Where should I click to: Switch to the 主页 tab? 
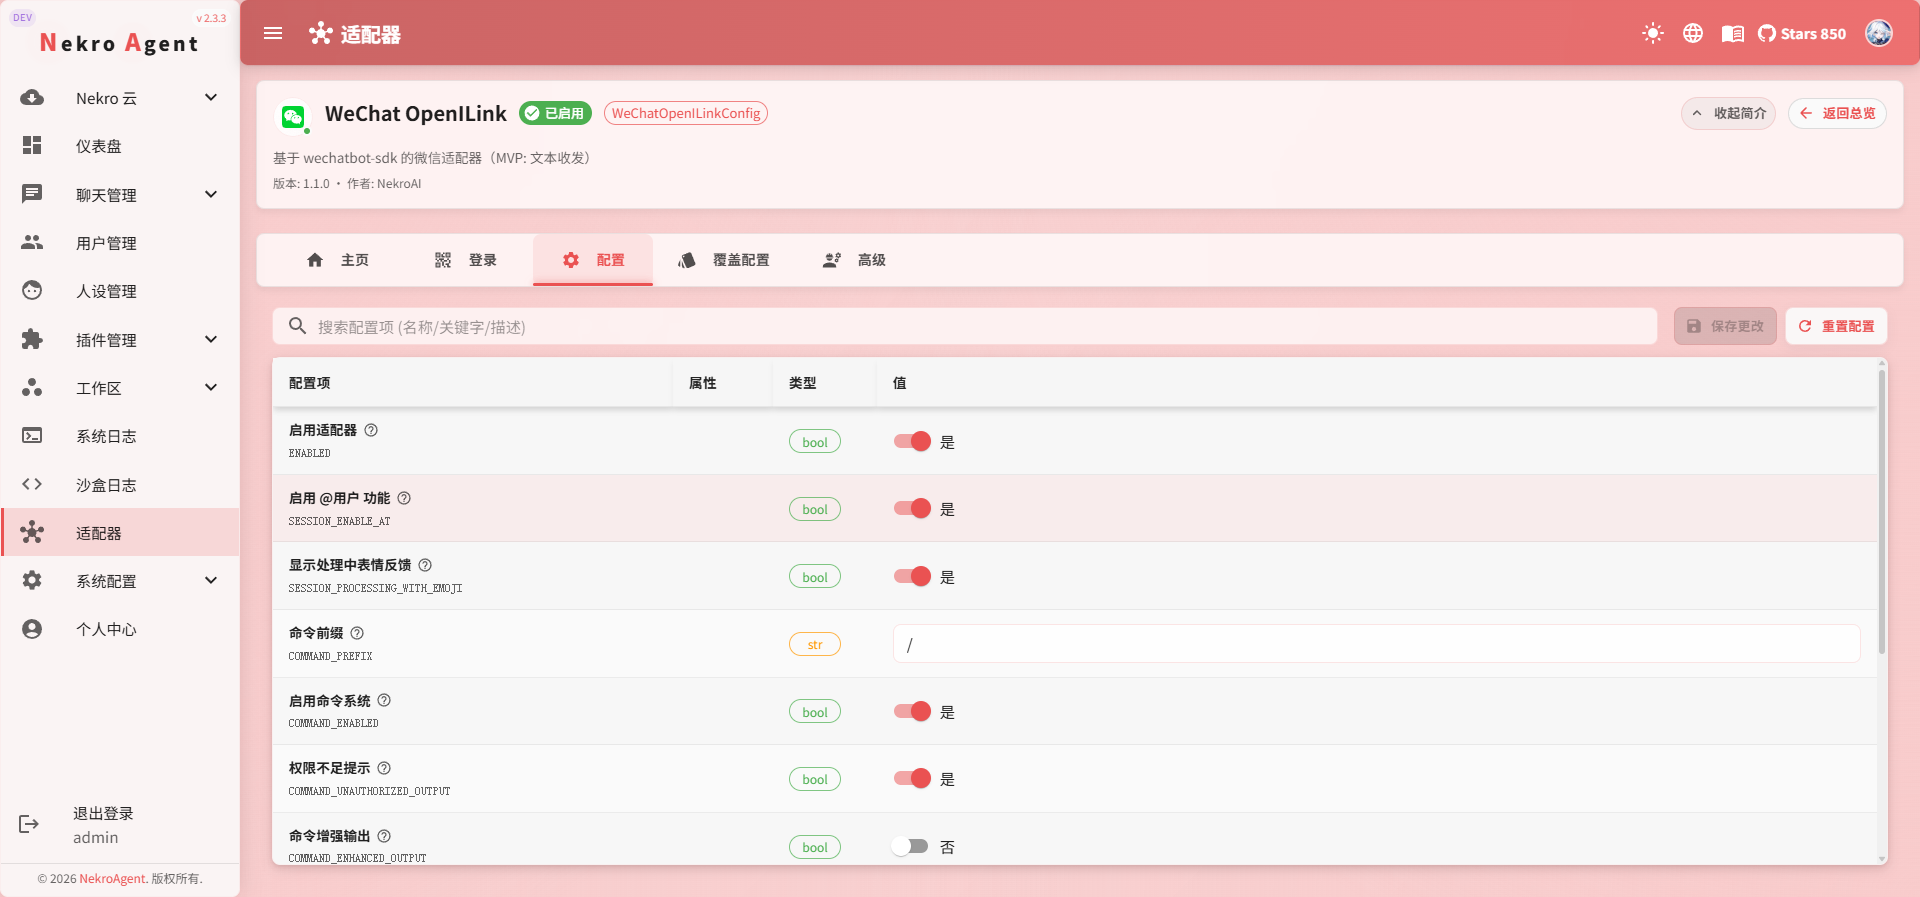pyautogui.click(x=338, y=260)
